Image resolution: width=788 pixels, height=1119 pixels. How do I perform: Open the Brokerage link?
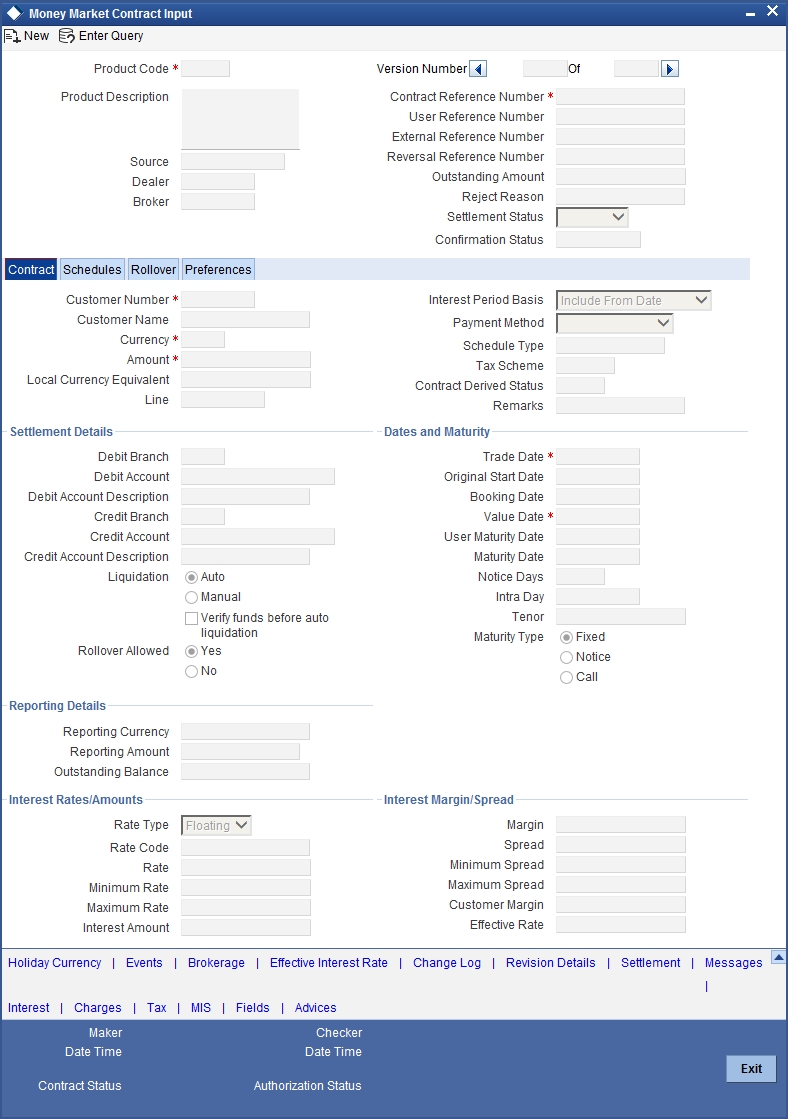pos(216,963)
